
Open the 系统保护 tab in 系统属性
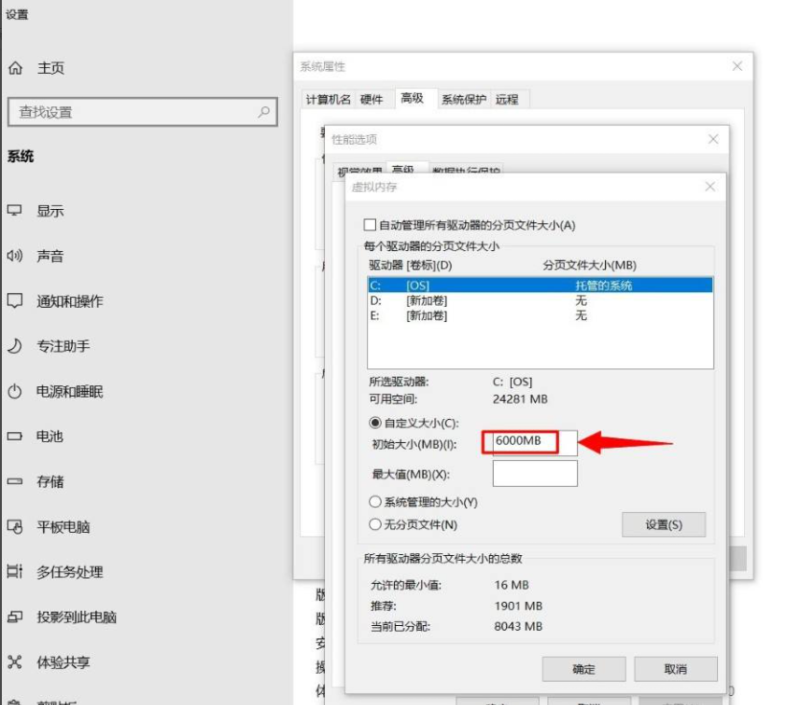464,99
